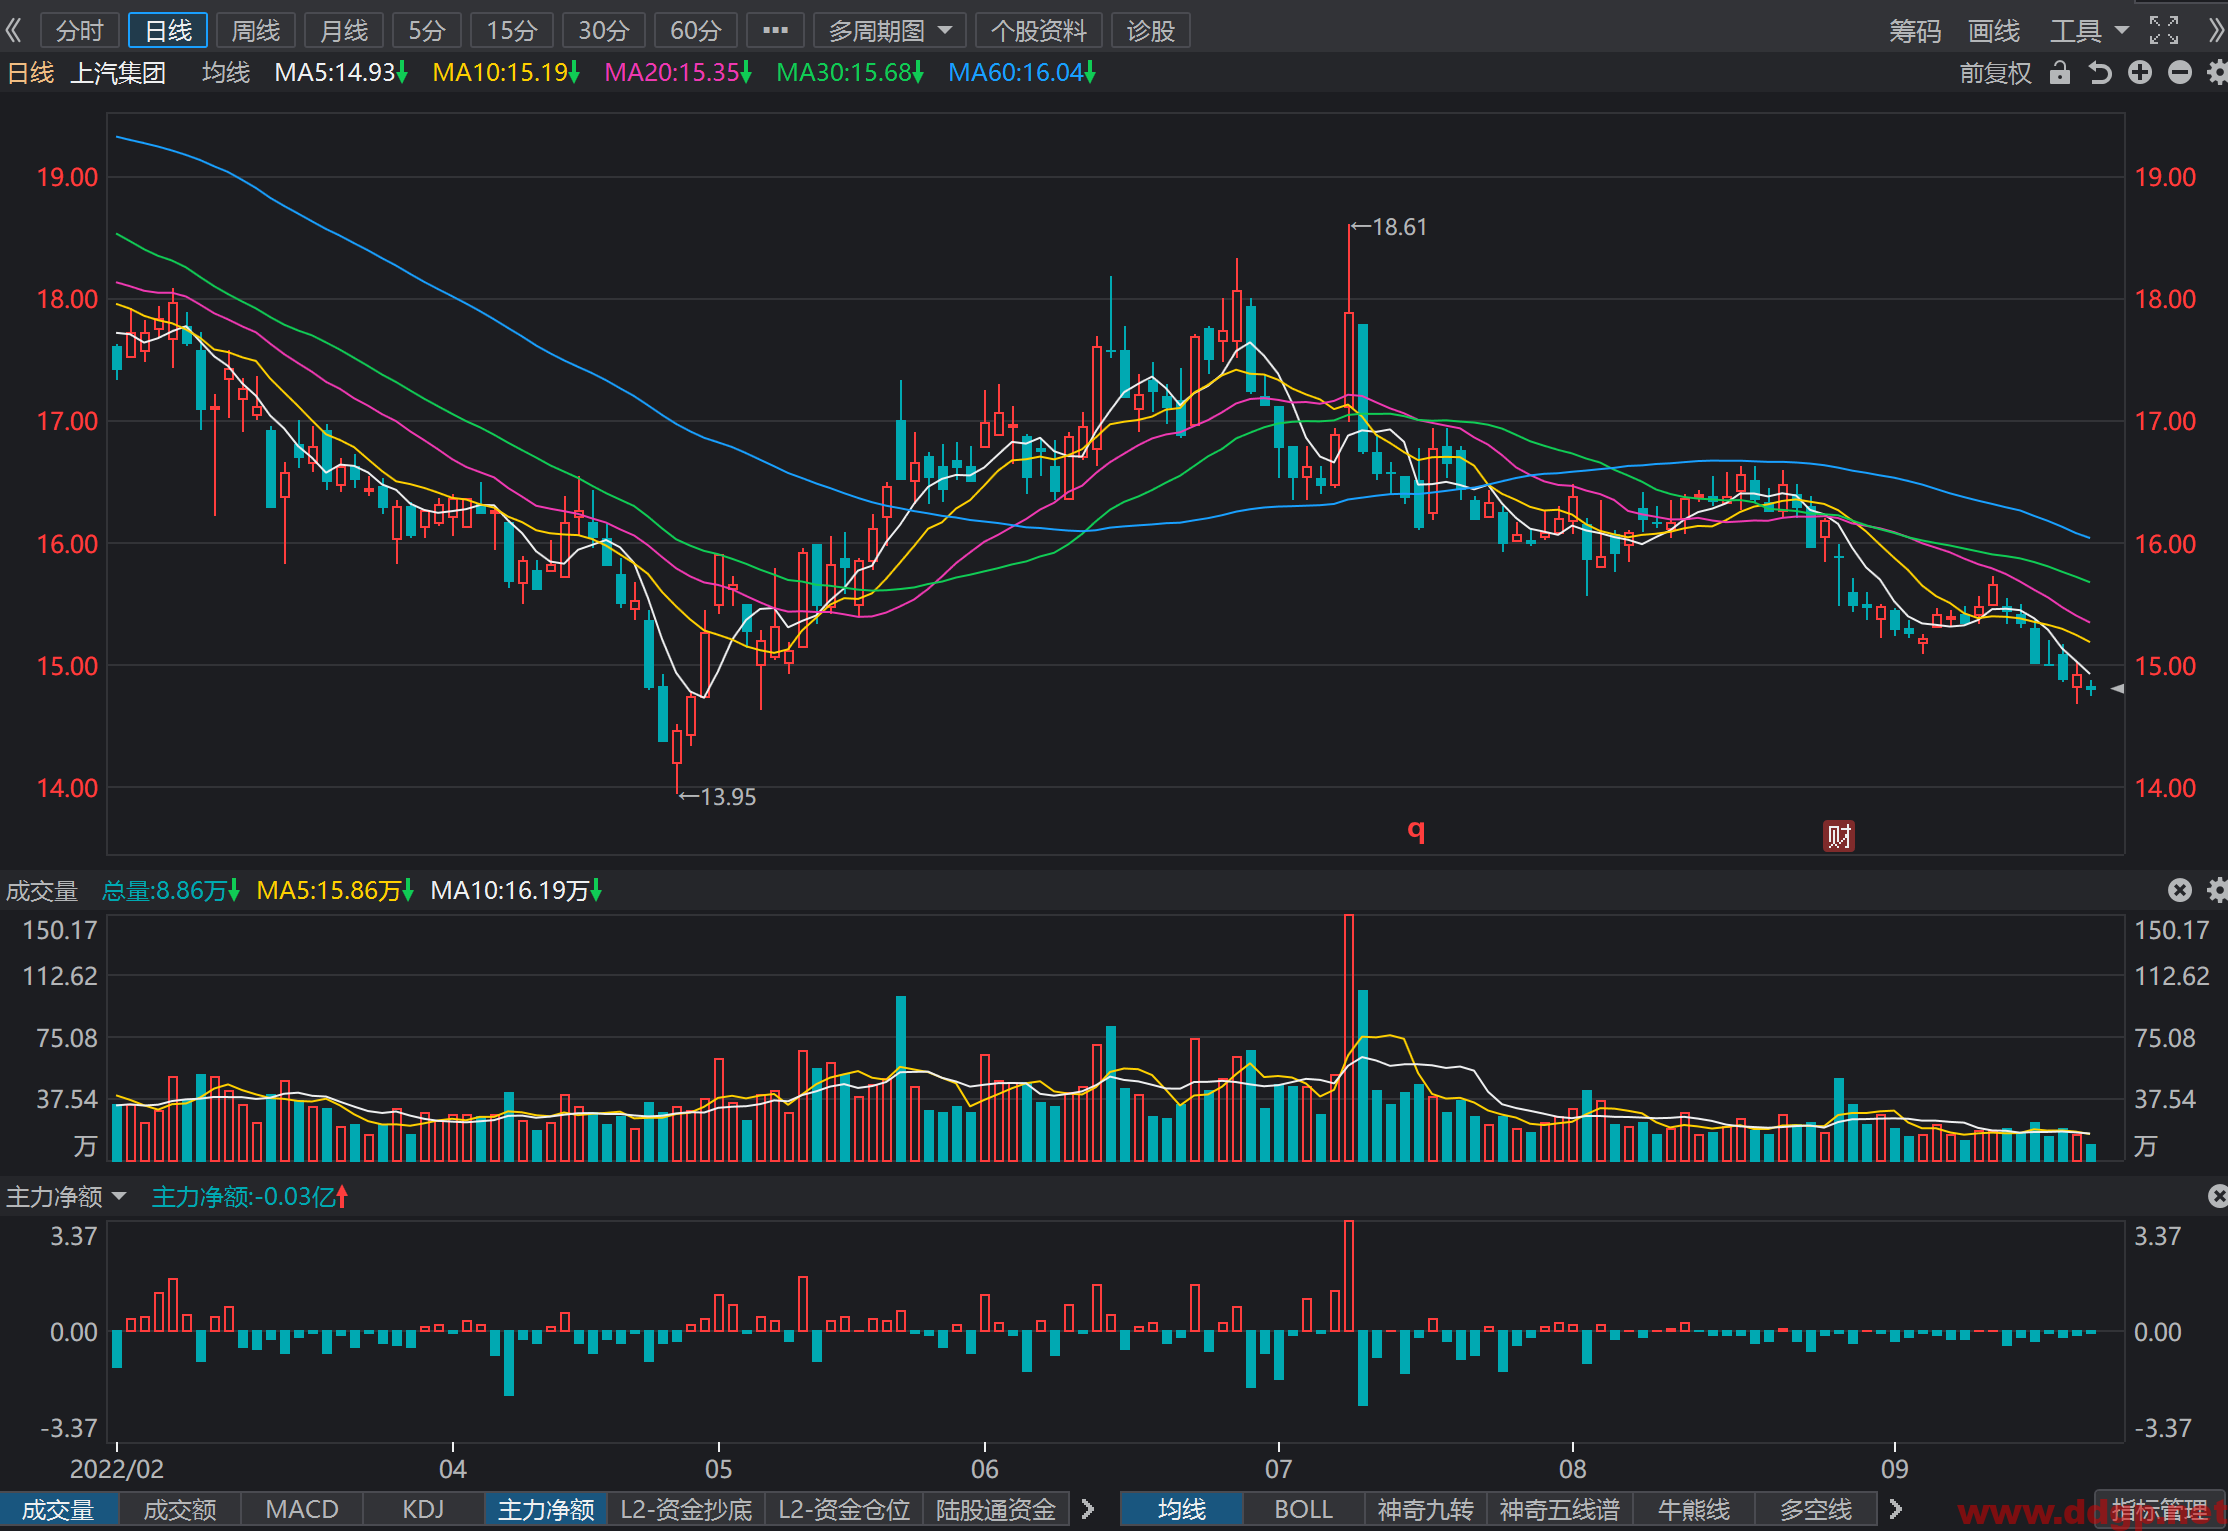Zoom out chart with minus icon
The width and height of the screenshot is (2228, 1531).
coord(2180,73)
